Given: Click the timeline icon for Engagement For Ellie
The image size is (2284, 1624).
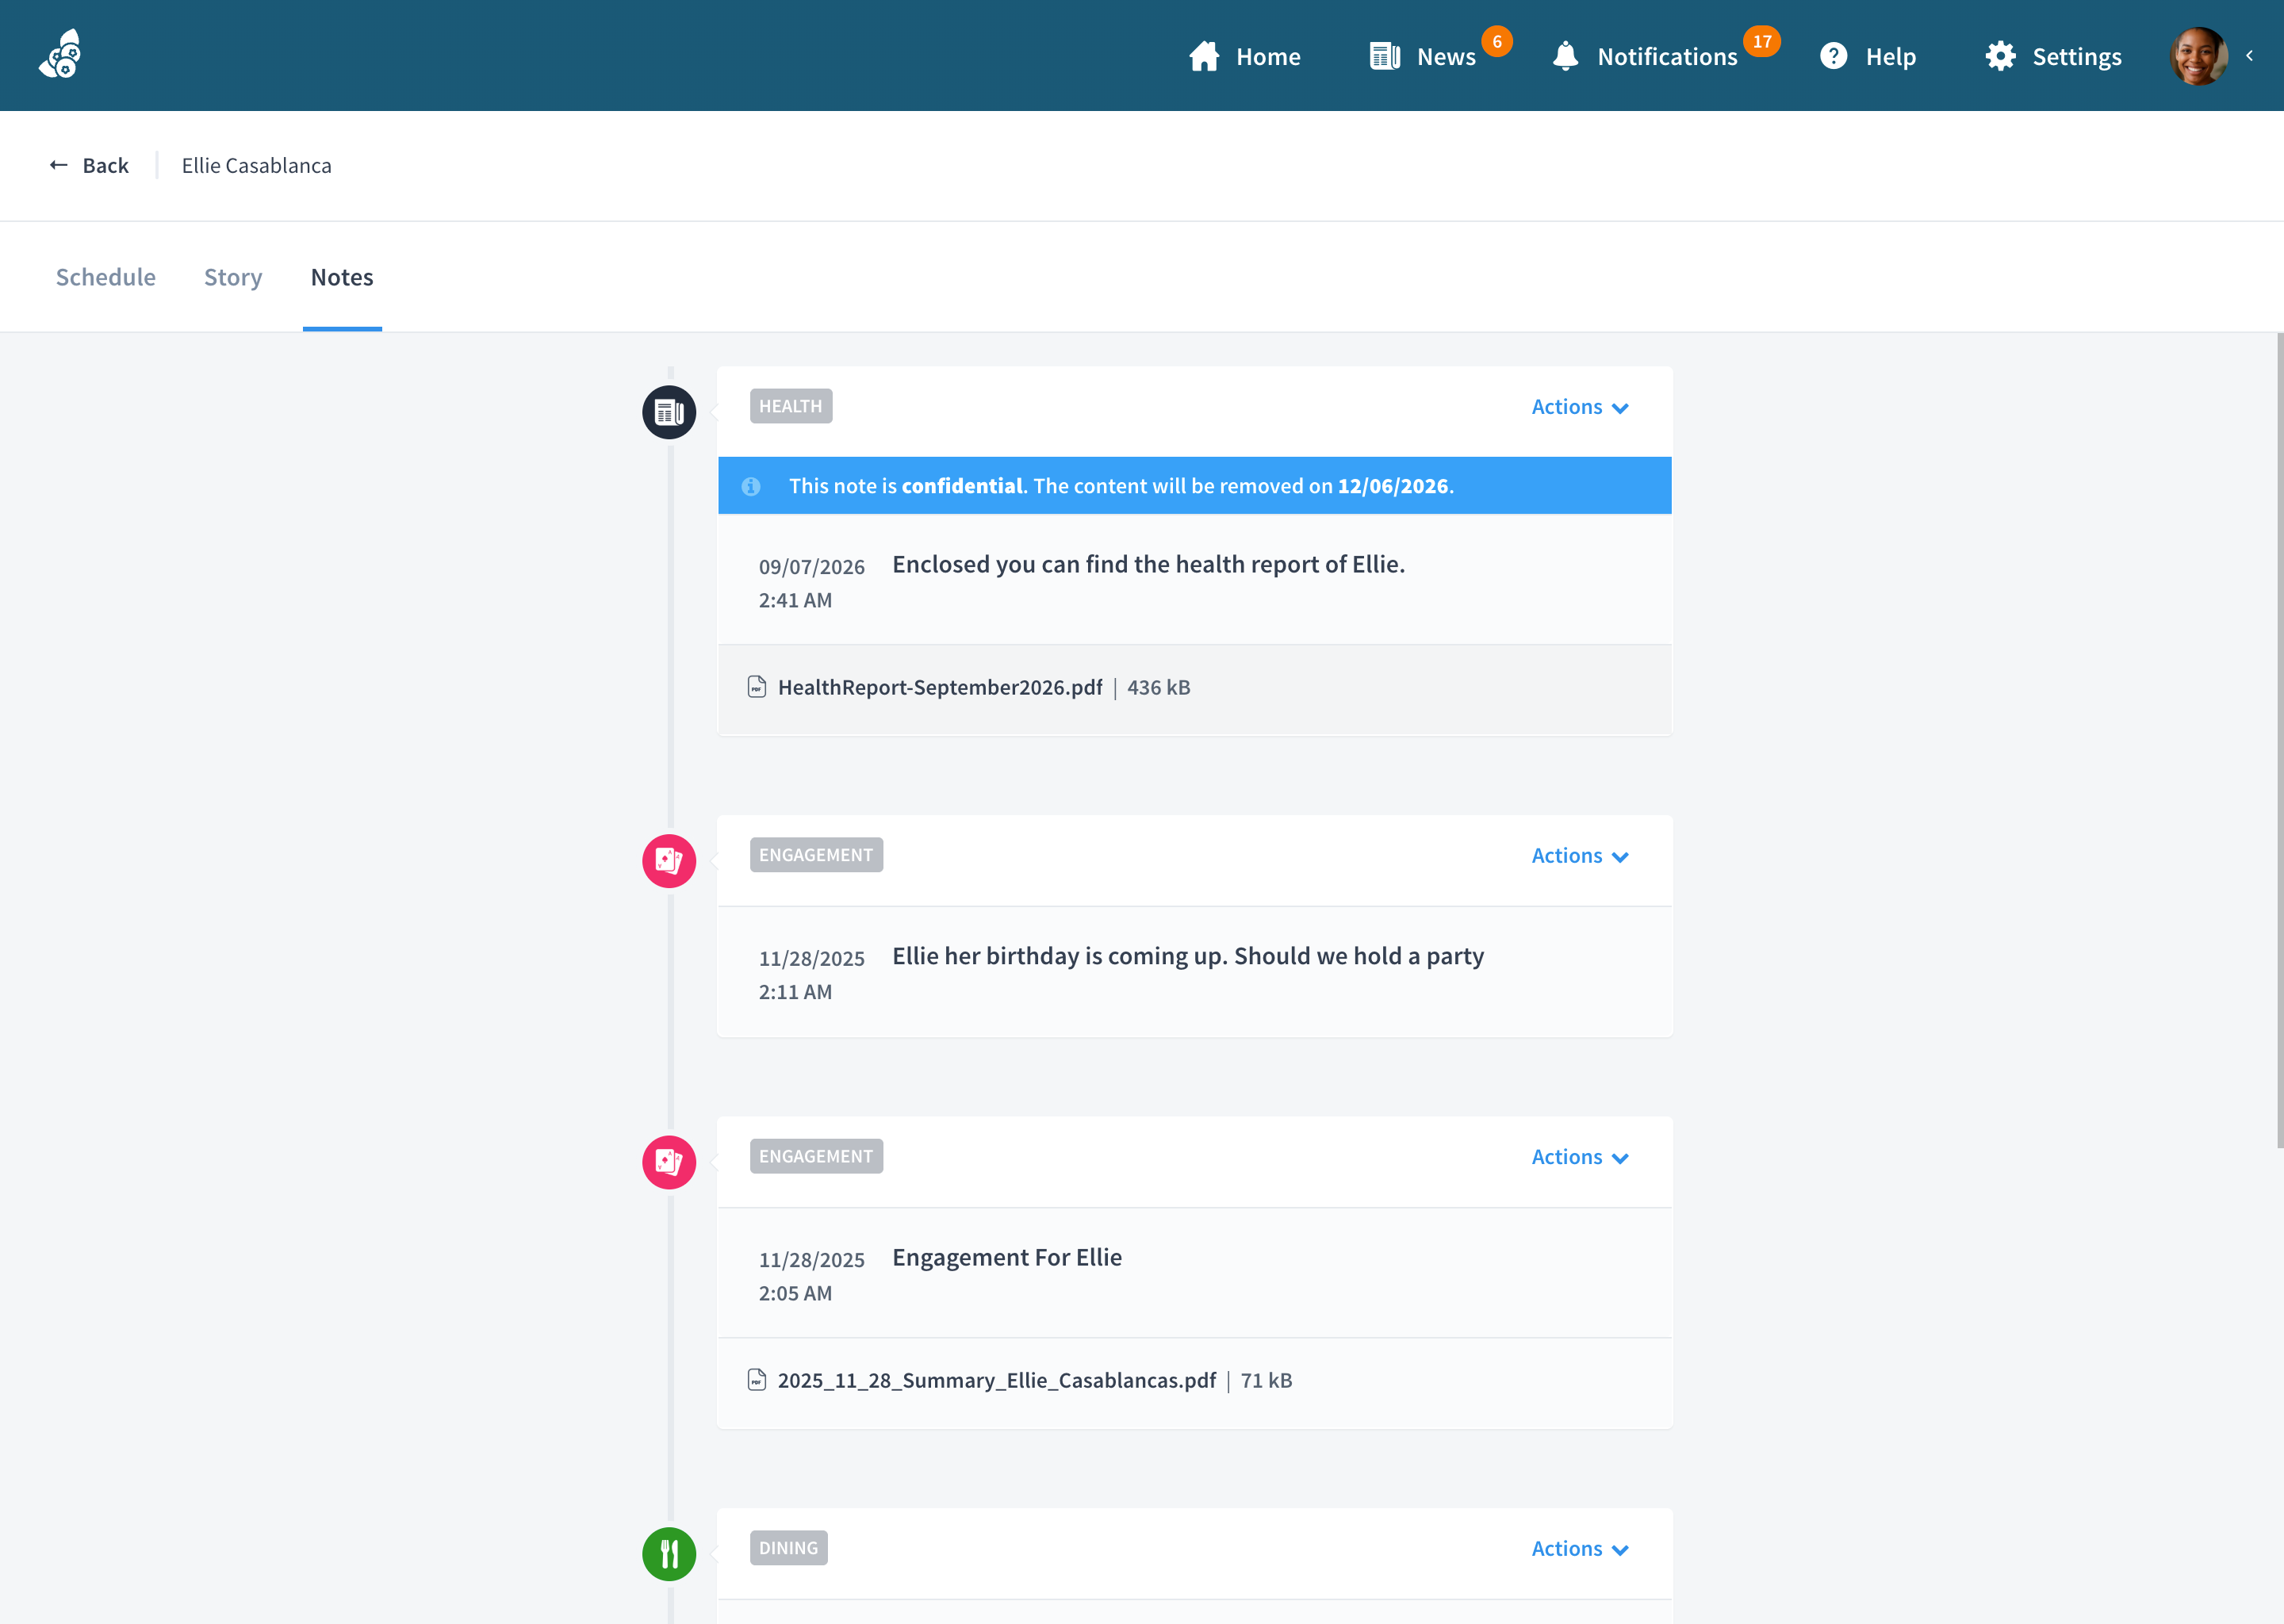Looking at the screenshot, I should [x=669, y=1162].
